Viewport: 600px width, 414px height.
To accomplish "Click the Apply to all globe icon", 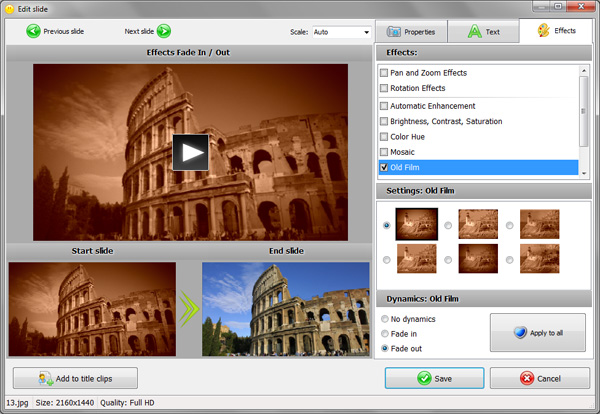I will click(517, 333).
